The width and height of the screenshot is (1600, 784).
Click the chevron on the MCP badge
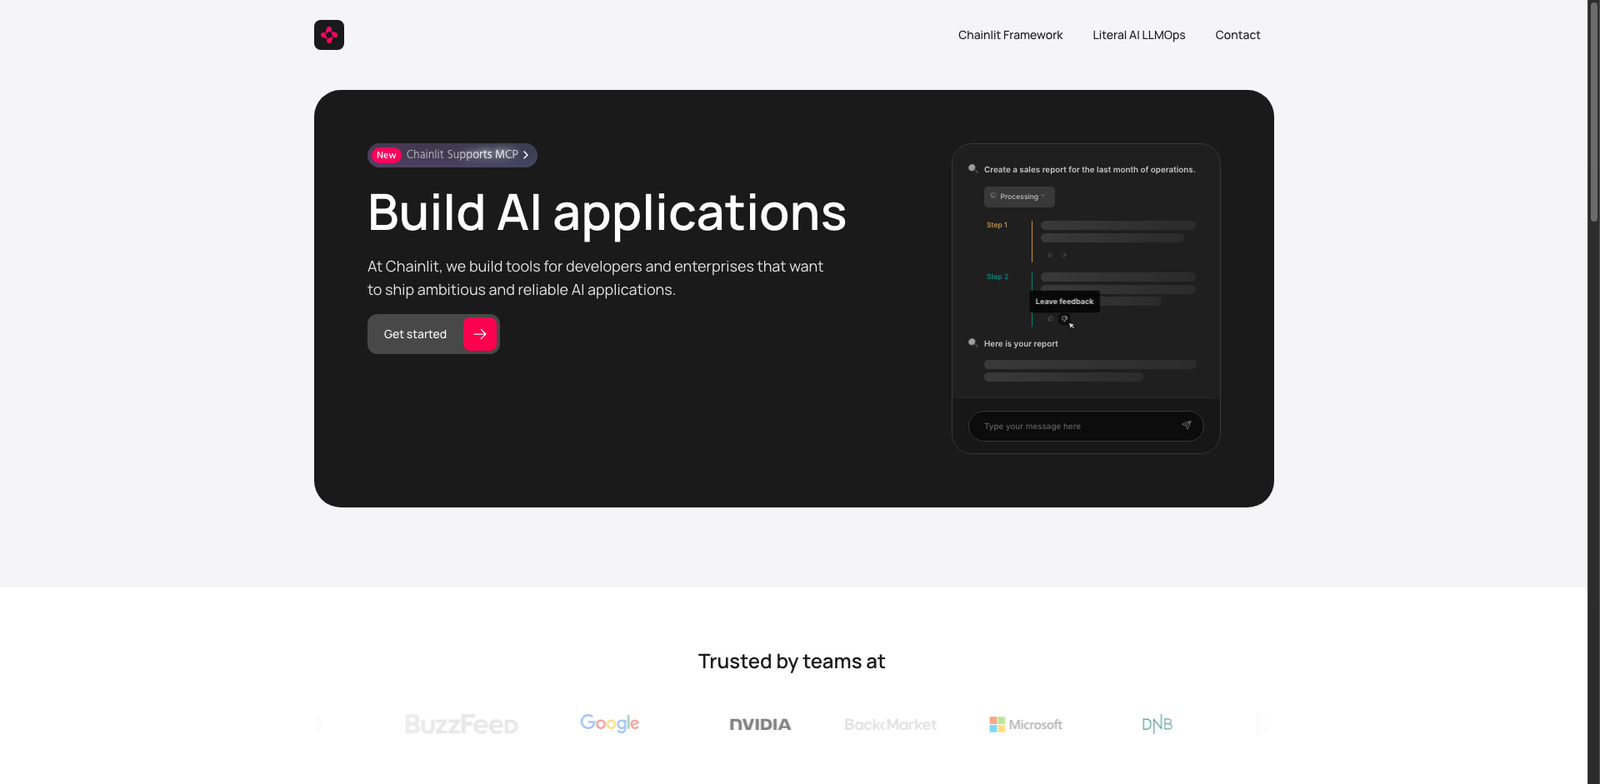pyautogui.click(x=525, y=155)
